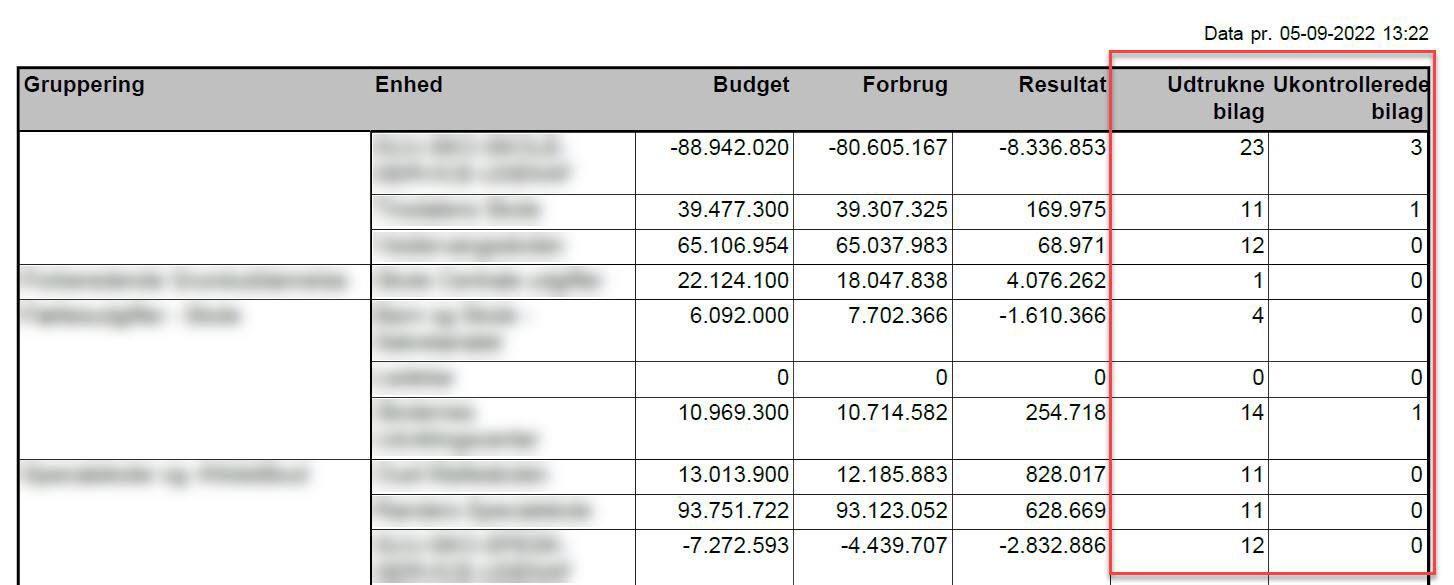Click the Resultat column header
Screen dimensions: 1454x585
click(x=1062, y=85)
